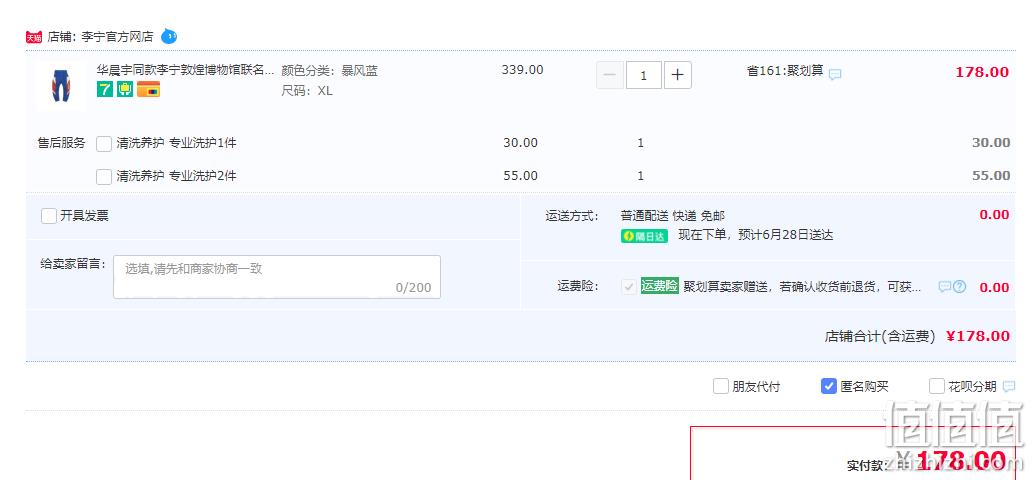1033x480 pixels.
Task: Click the 尺码：XL size text
Action: pyautogui.click(x=307, y=91)
